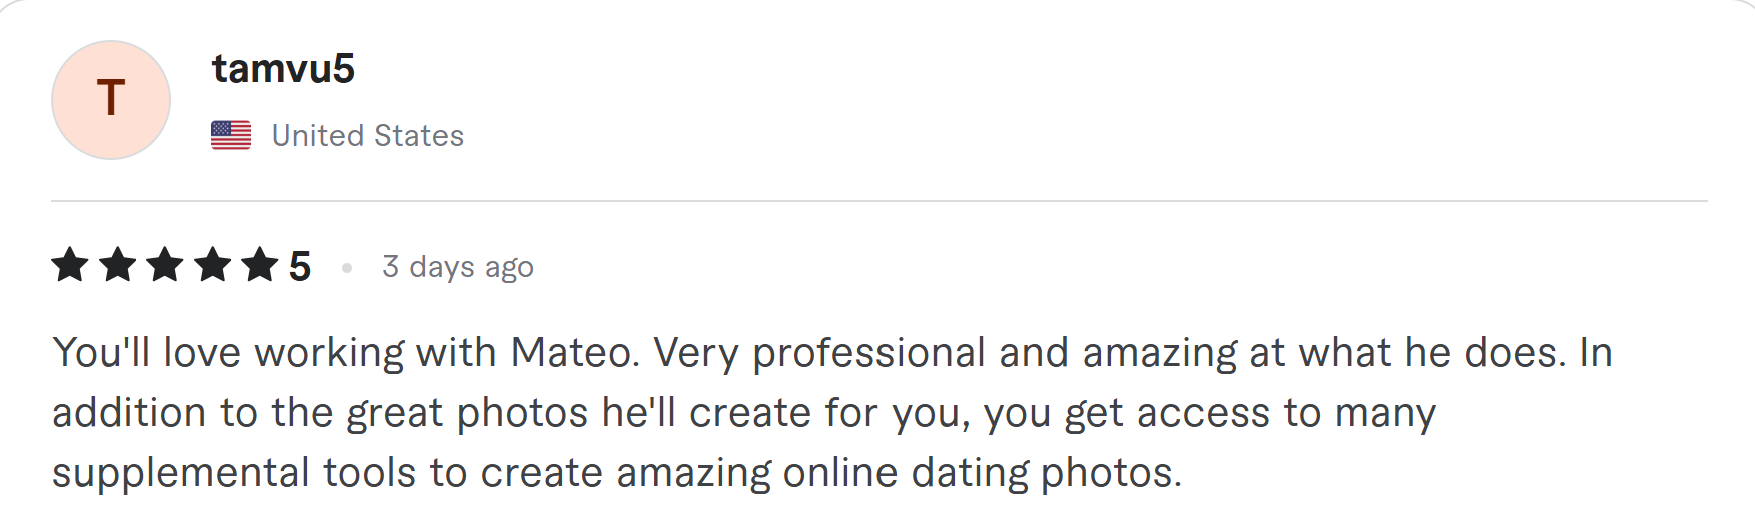
Task: Select the third rating star
Action: click(x=165, y=266)
